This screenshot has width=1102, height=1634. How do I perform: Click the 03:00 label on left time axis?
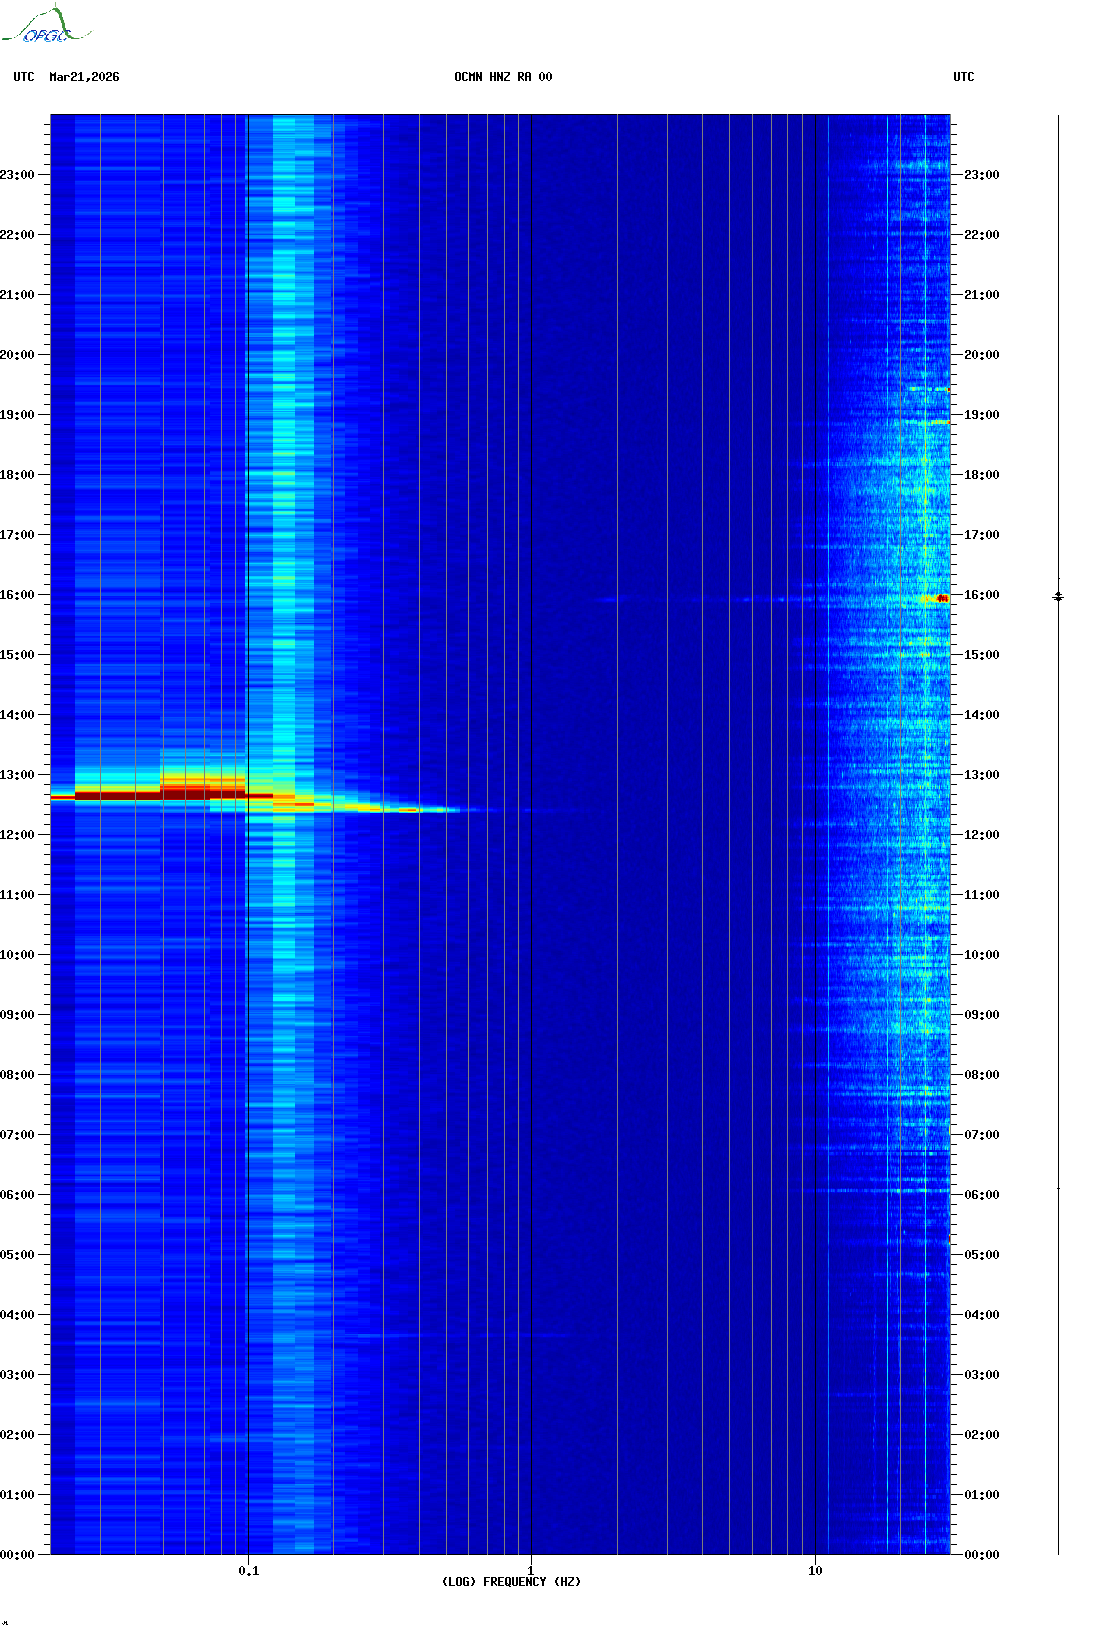[17, 1375]
